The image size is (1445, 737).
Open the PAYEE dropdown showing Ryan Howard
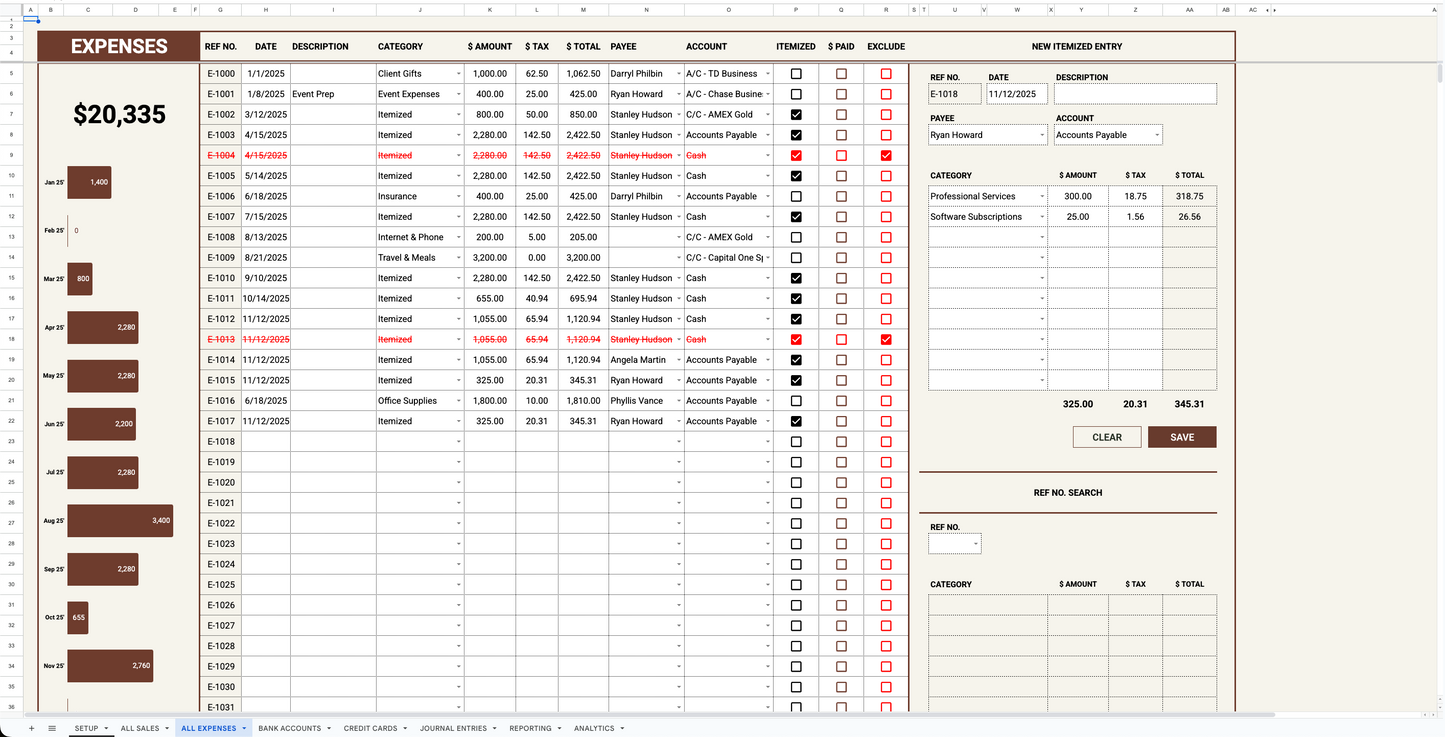(1042, 134)
